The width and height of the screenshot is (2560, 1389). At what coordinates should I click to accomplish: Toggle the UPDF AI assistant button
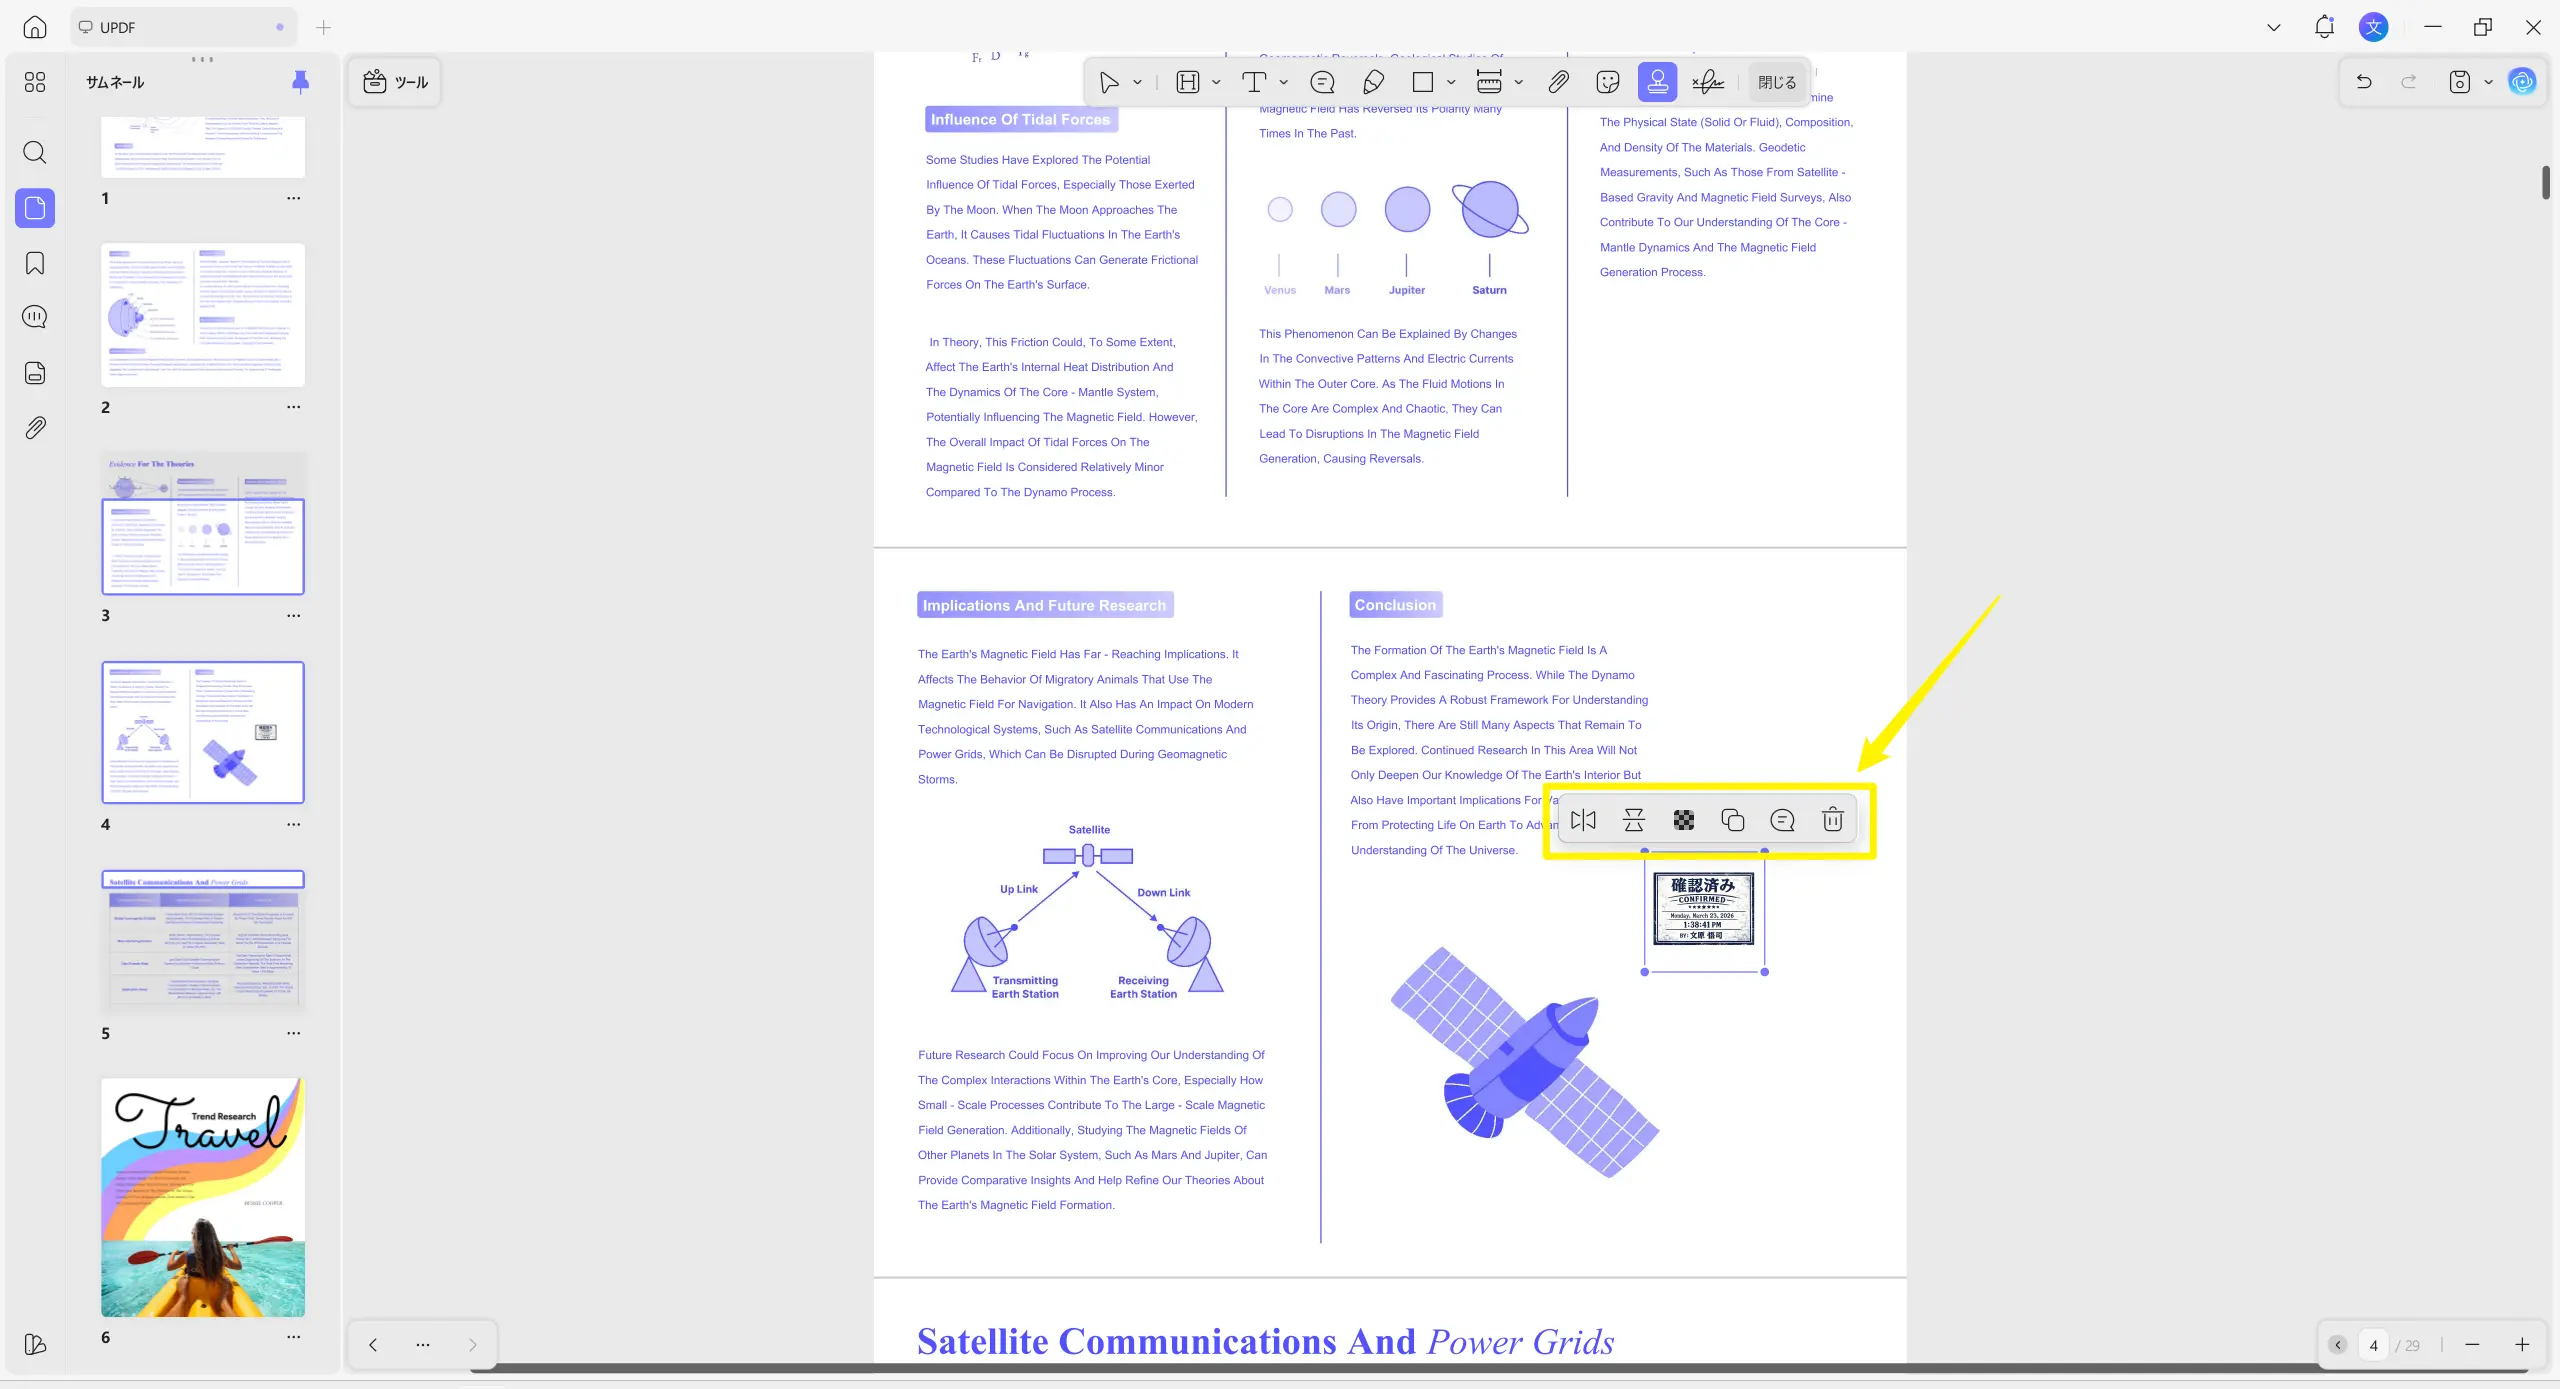coord(2522,82)
